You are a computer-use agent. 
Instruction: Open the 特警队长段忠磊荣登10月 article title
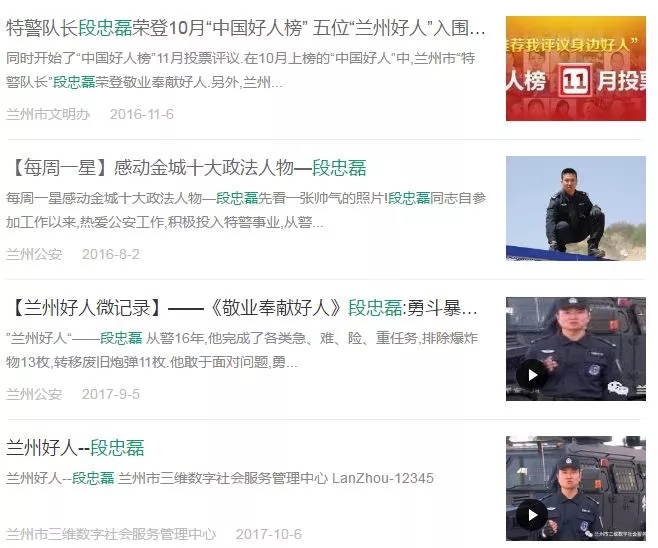pos(246,28)
